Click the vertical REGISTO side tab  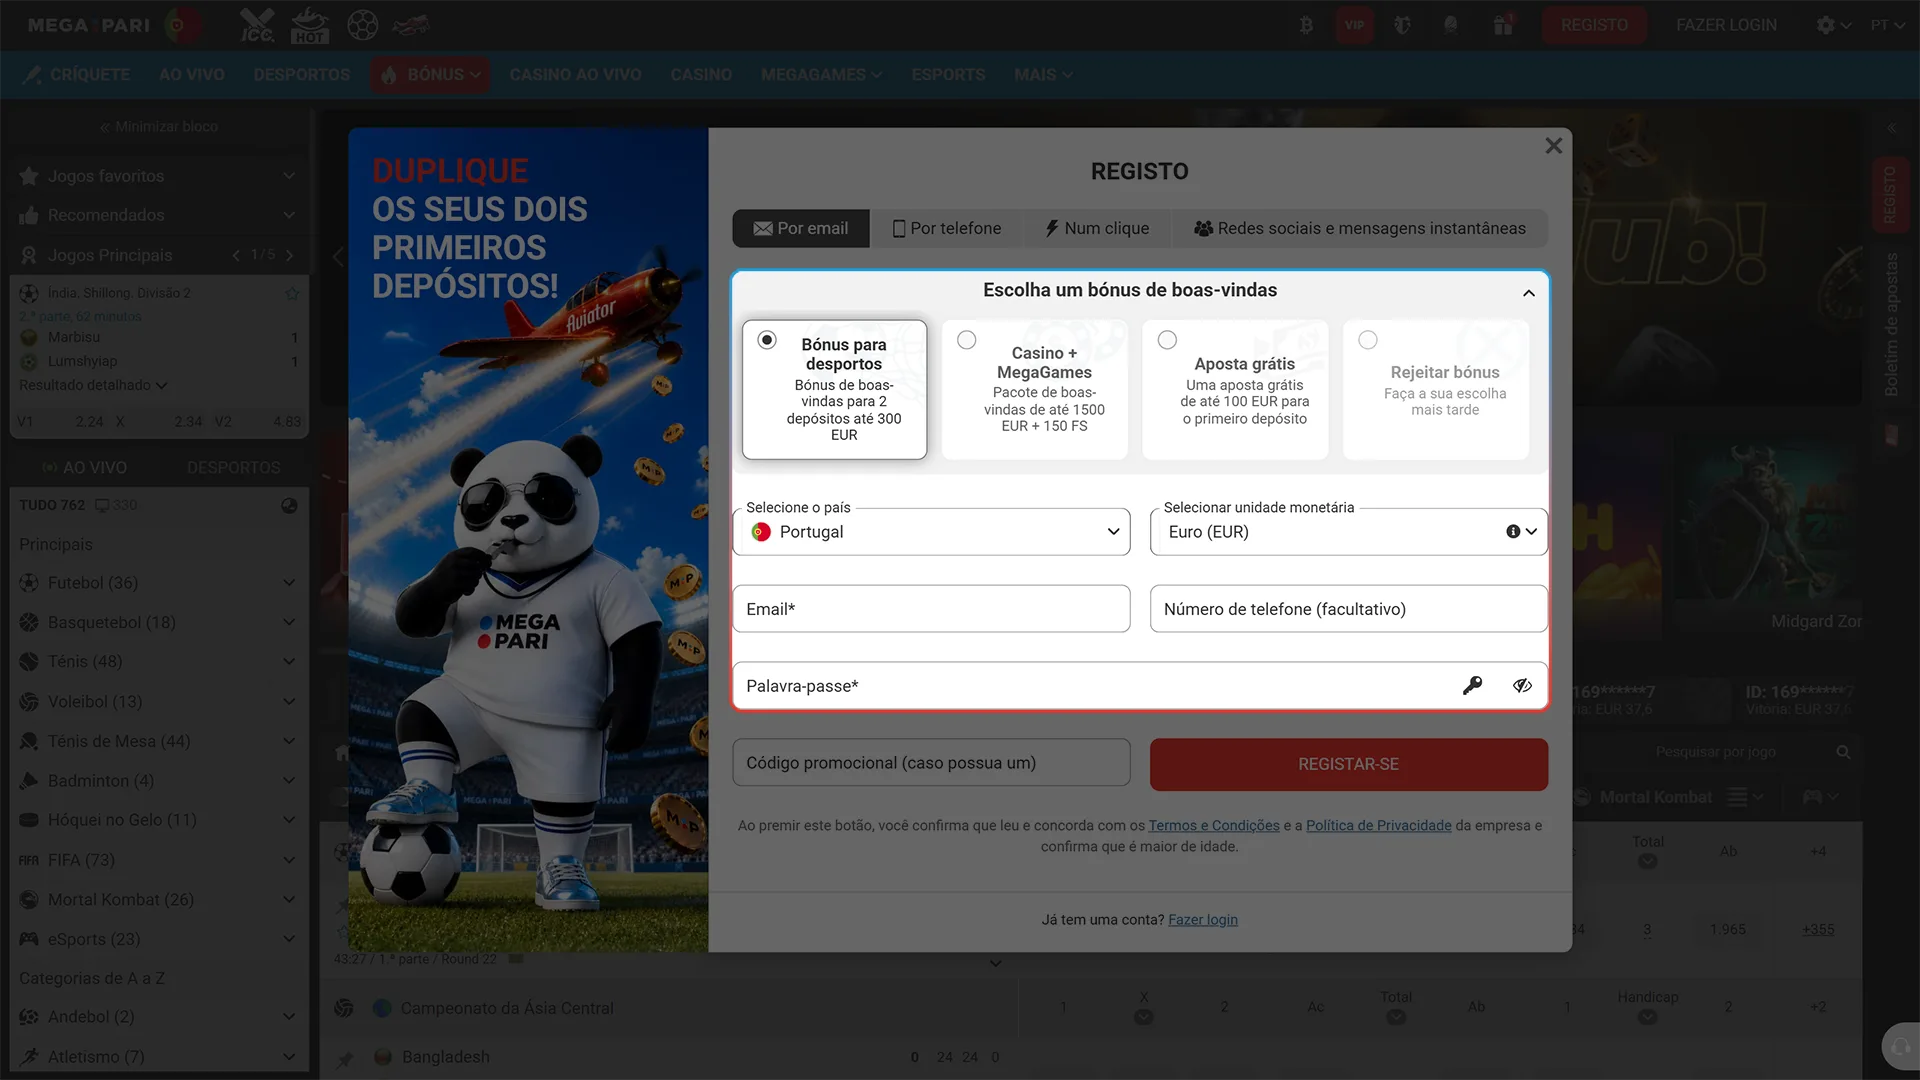1889,194
